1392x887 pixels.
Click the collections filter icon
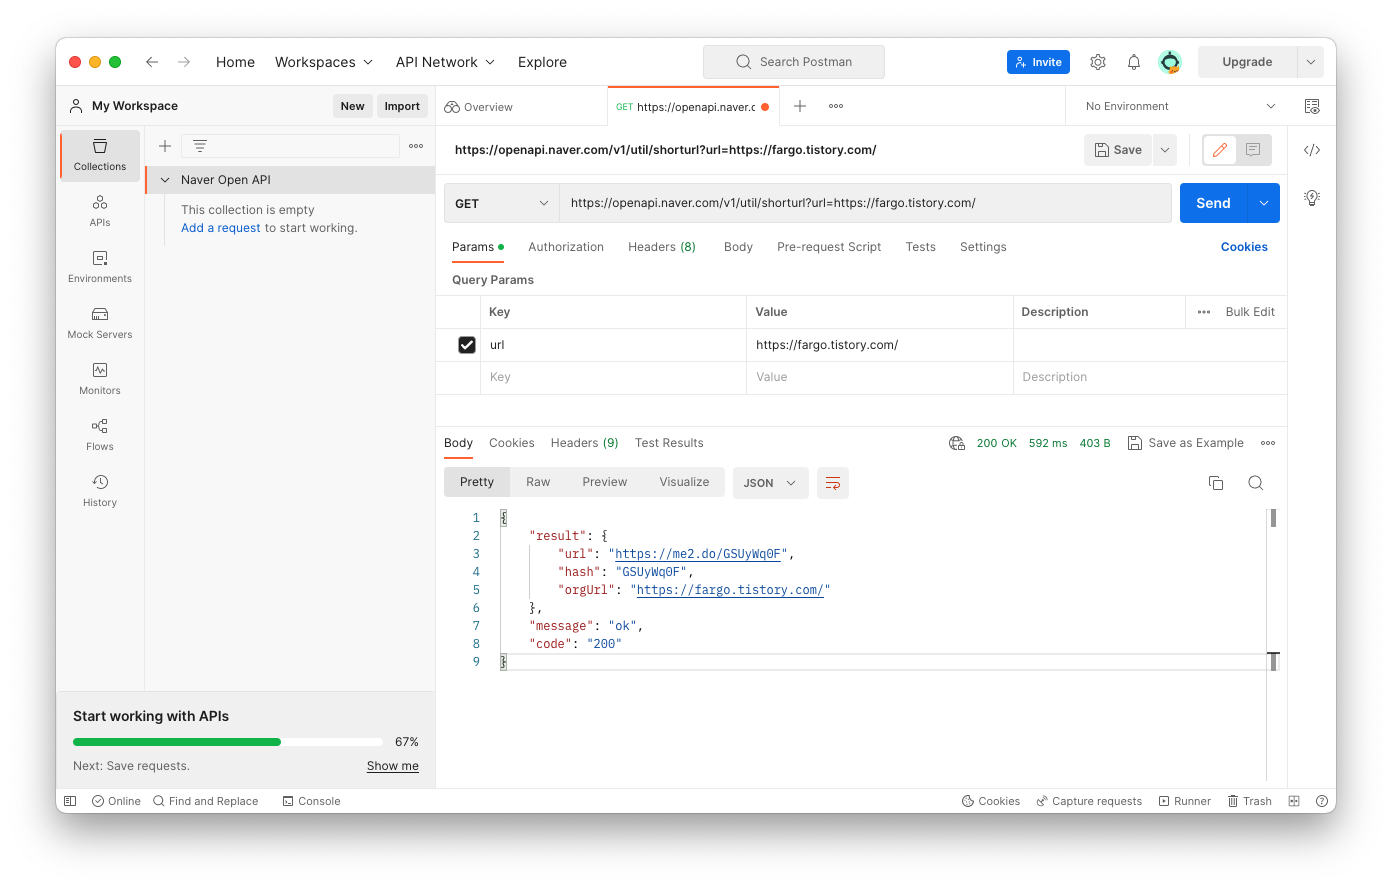[x=200, y=146]
